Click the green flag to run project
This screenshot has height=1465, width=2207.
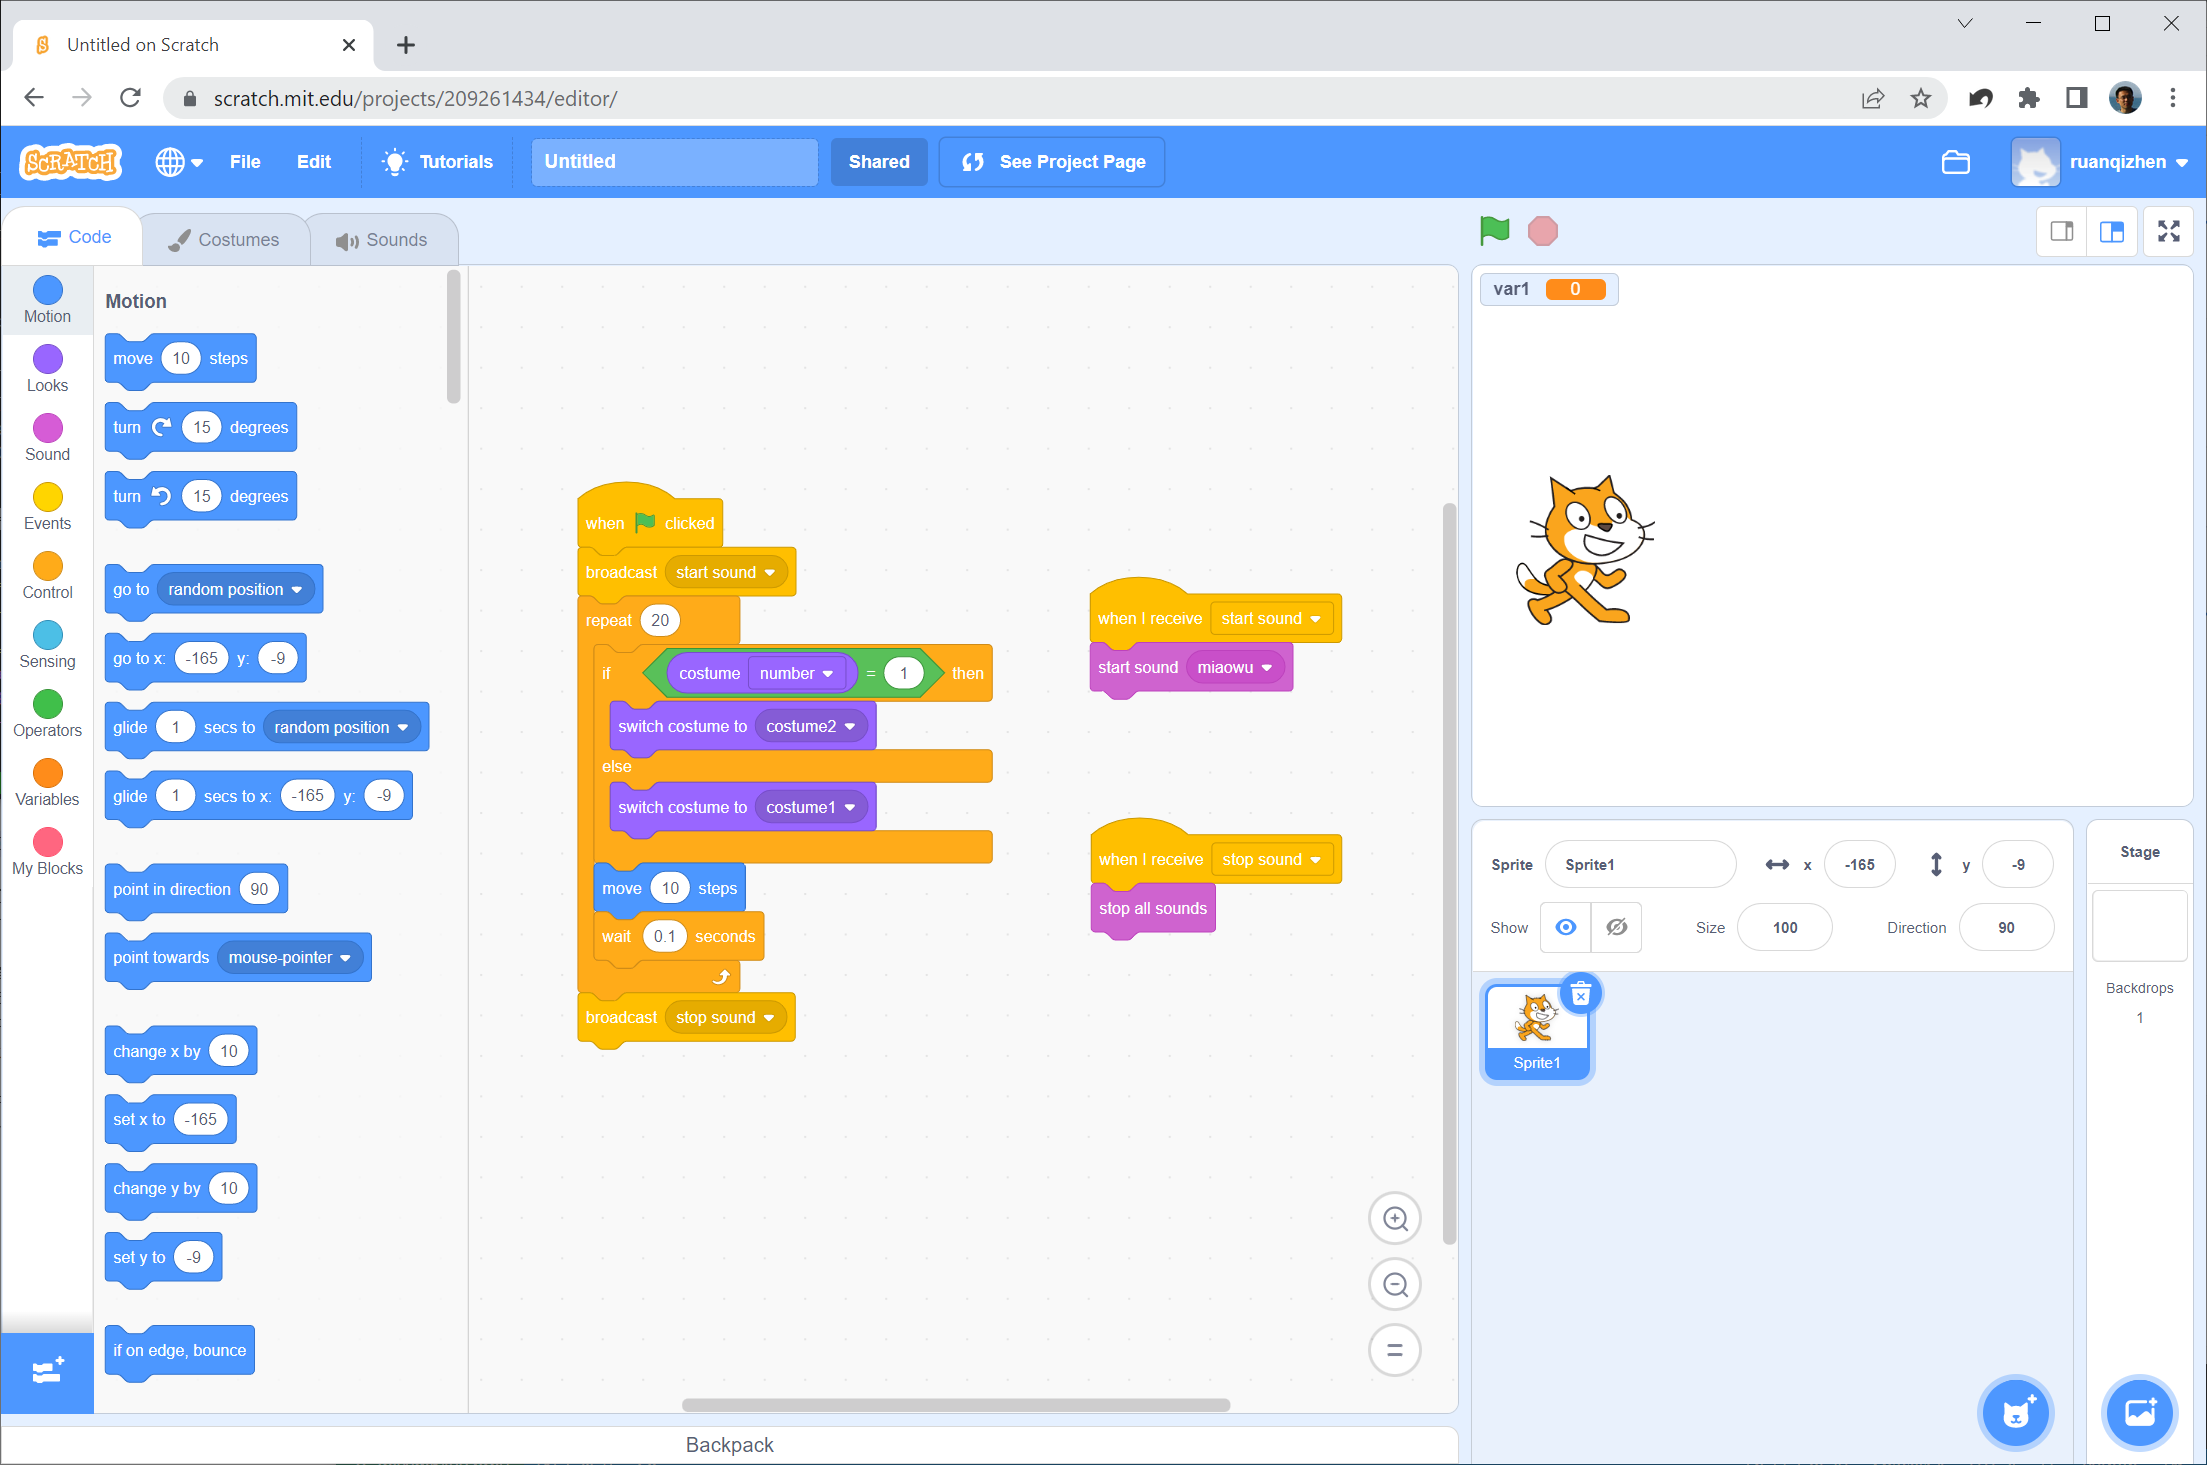pyautogui.click(x=1494, y=231)
